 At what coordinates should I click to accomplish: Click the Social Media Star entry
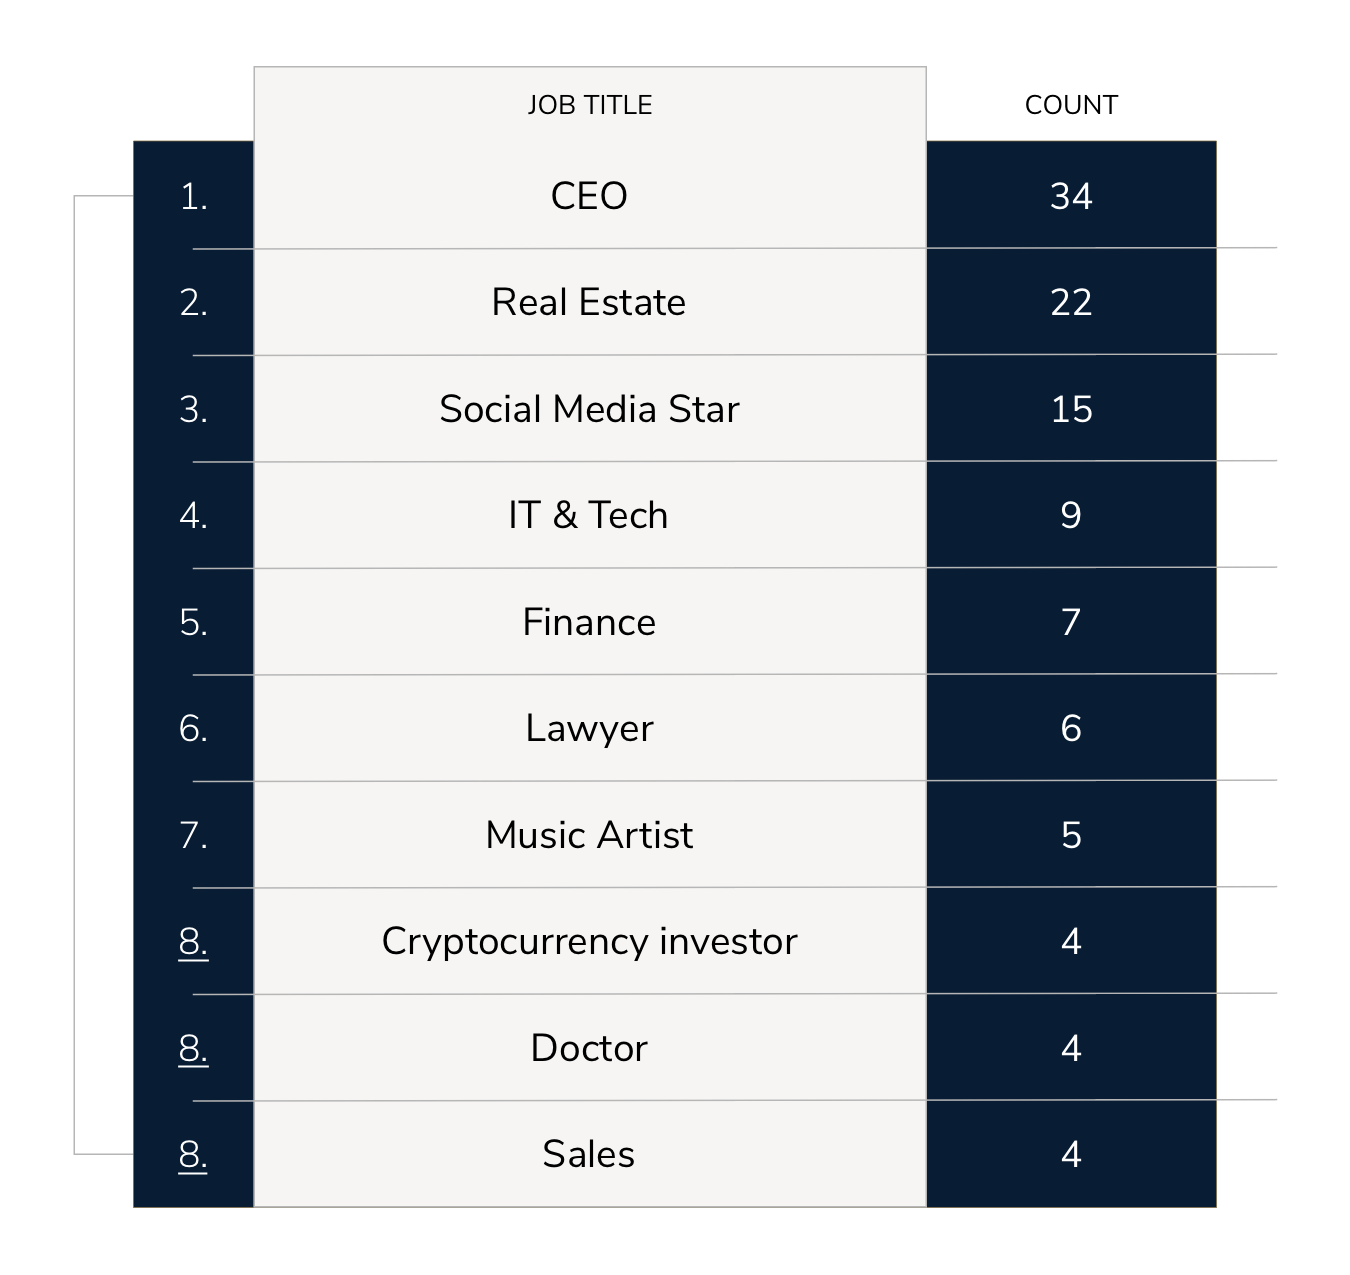coord(589,409)
